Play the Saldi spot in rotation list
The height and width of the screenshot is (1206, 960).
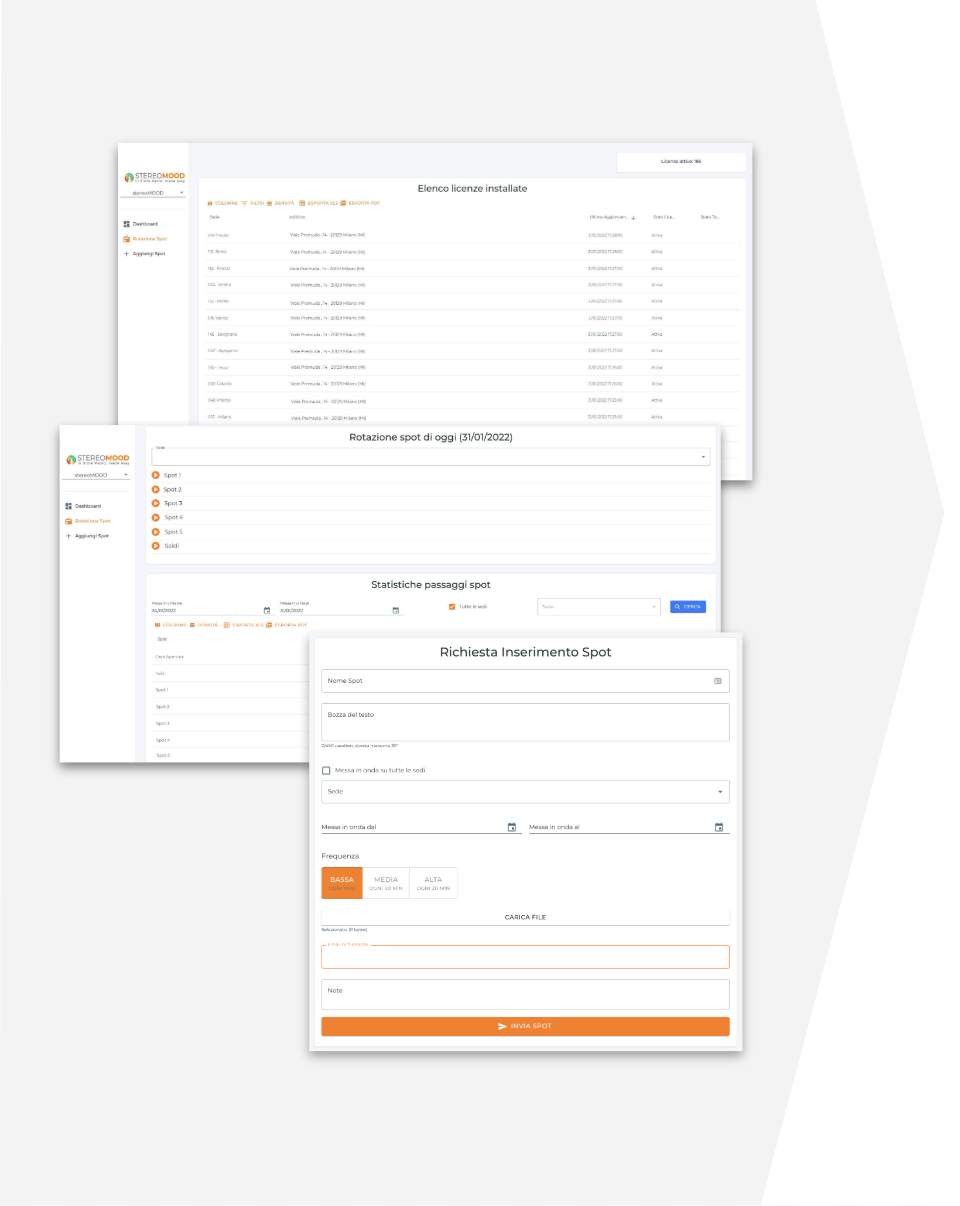(x=155, y=546)
